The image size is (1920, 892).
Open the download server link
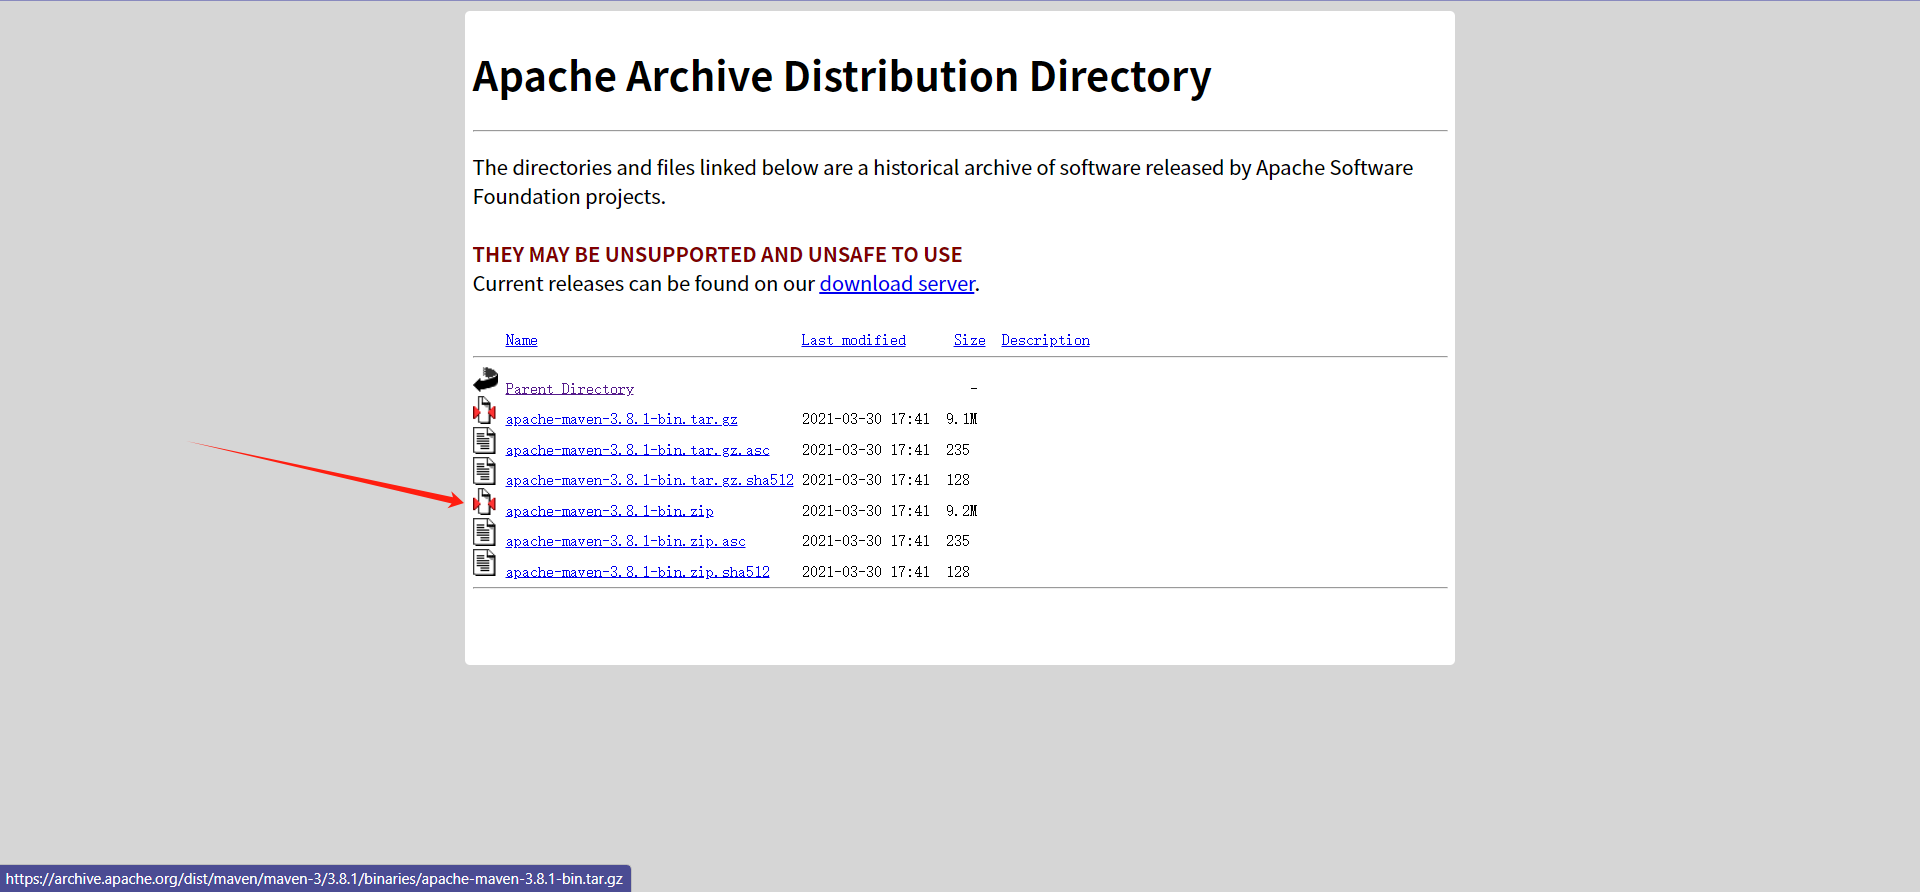897,284
